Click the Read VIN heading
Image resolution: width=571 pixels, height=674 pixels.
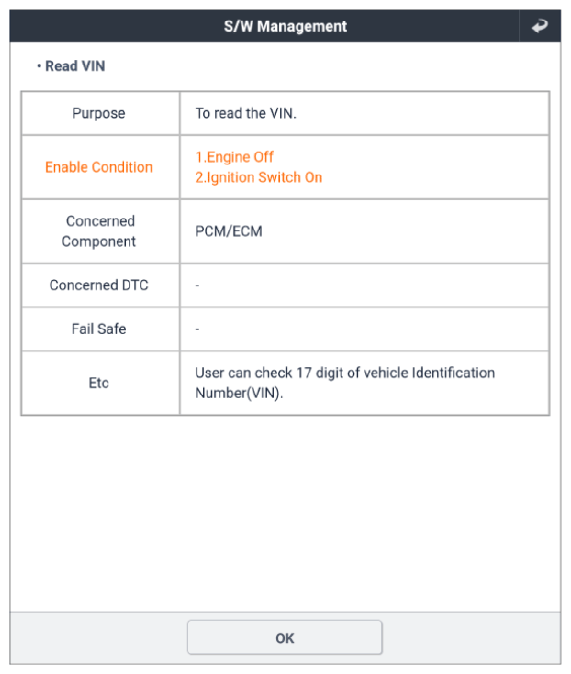(71, 66)
